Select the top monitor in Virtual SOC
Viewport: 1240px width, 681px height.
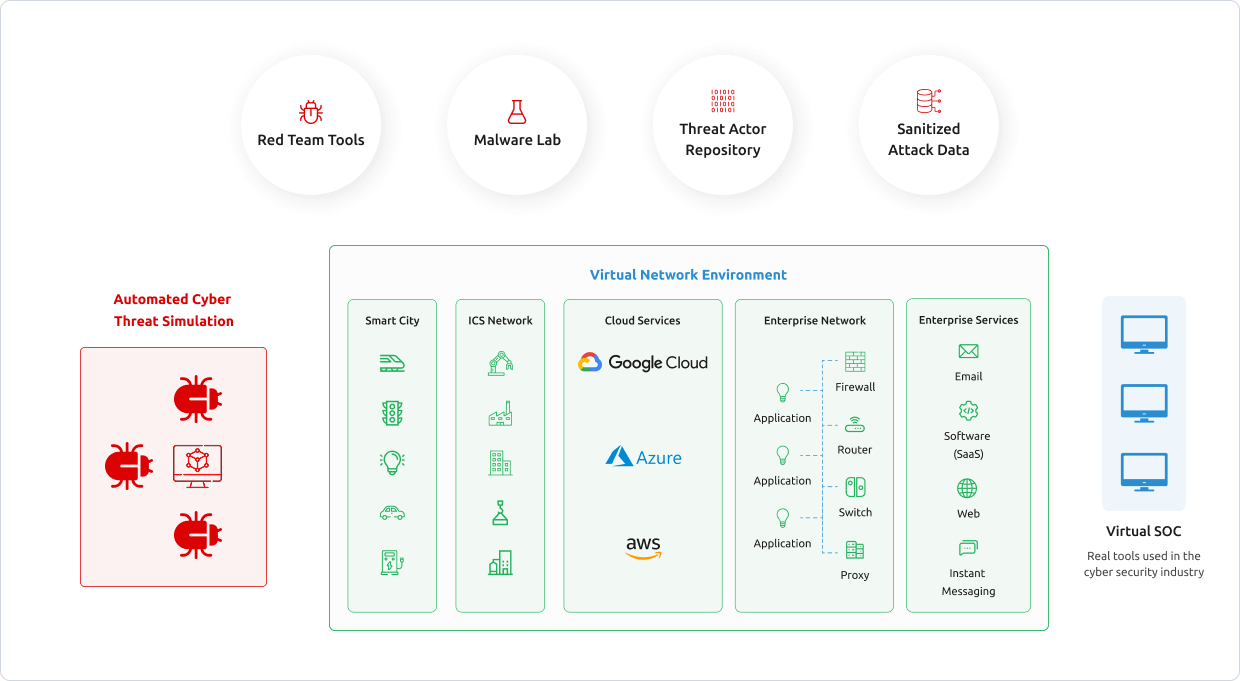tap(1144, 334)
